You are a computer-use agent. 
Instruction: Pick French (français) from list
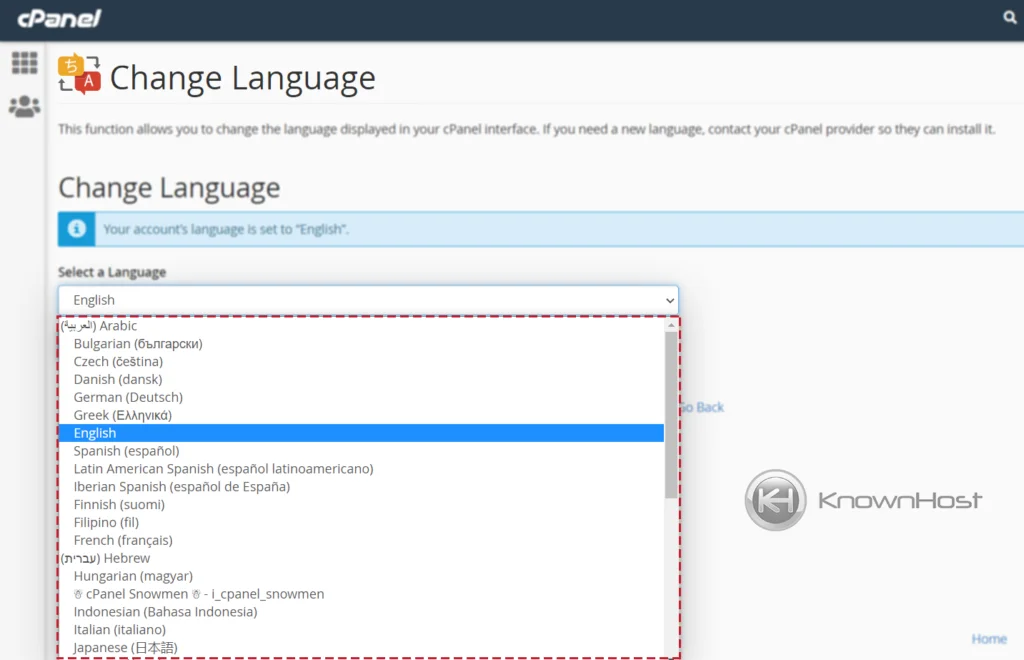pos(361,540)
